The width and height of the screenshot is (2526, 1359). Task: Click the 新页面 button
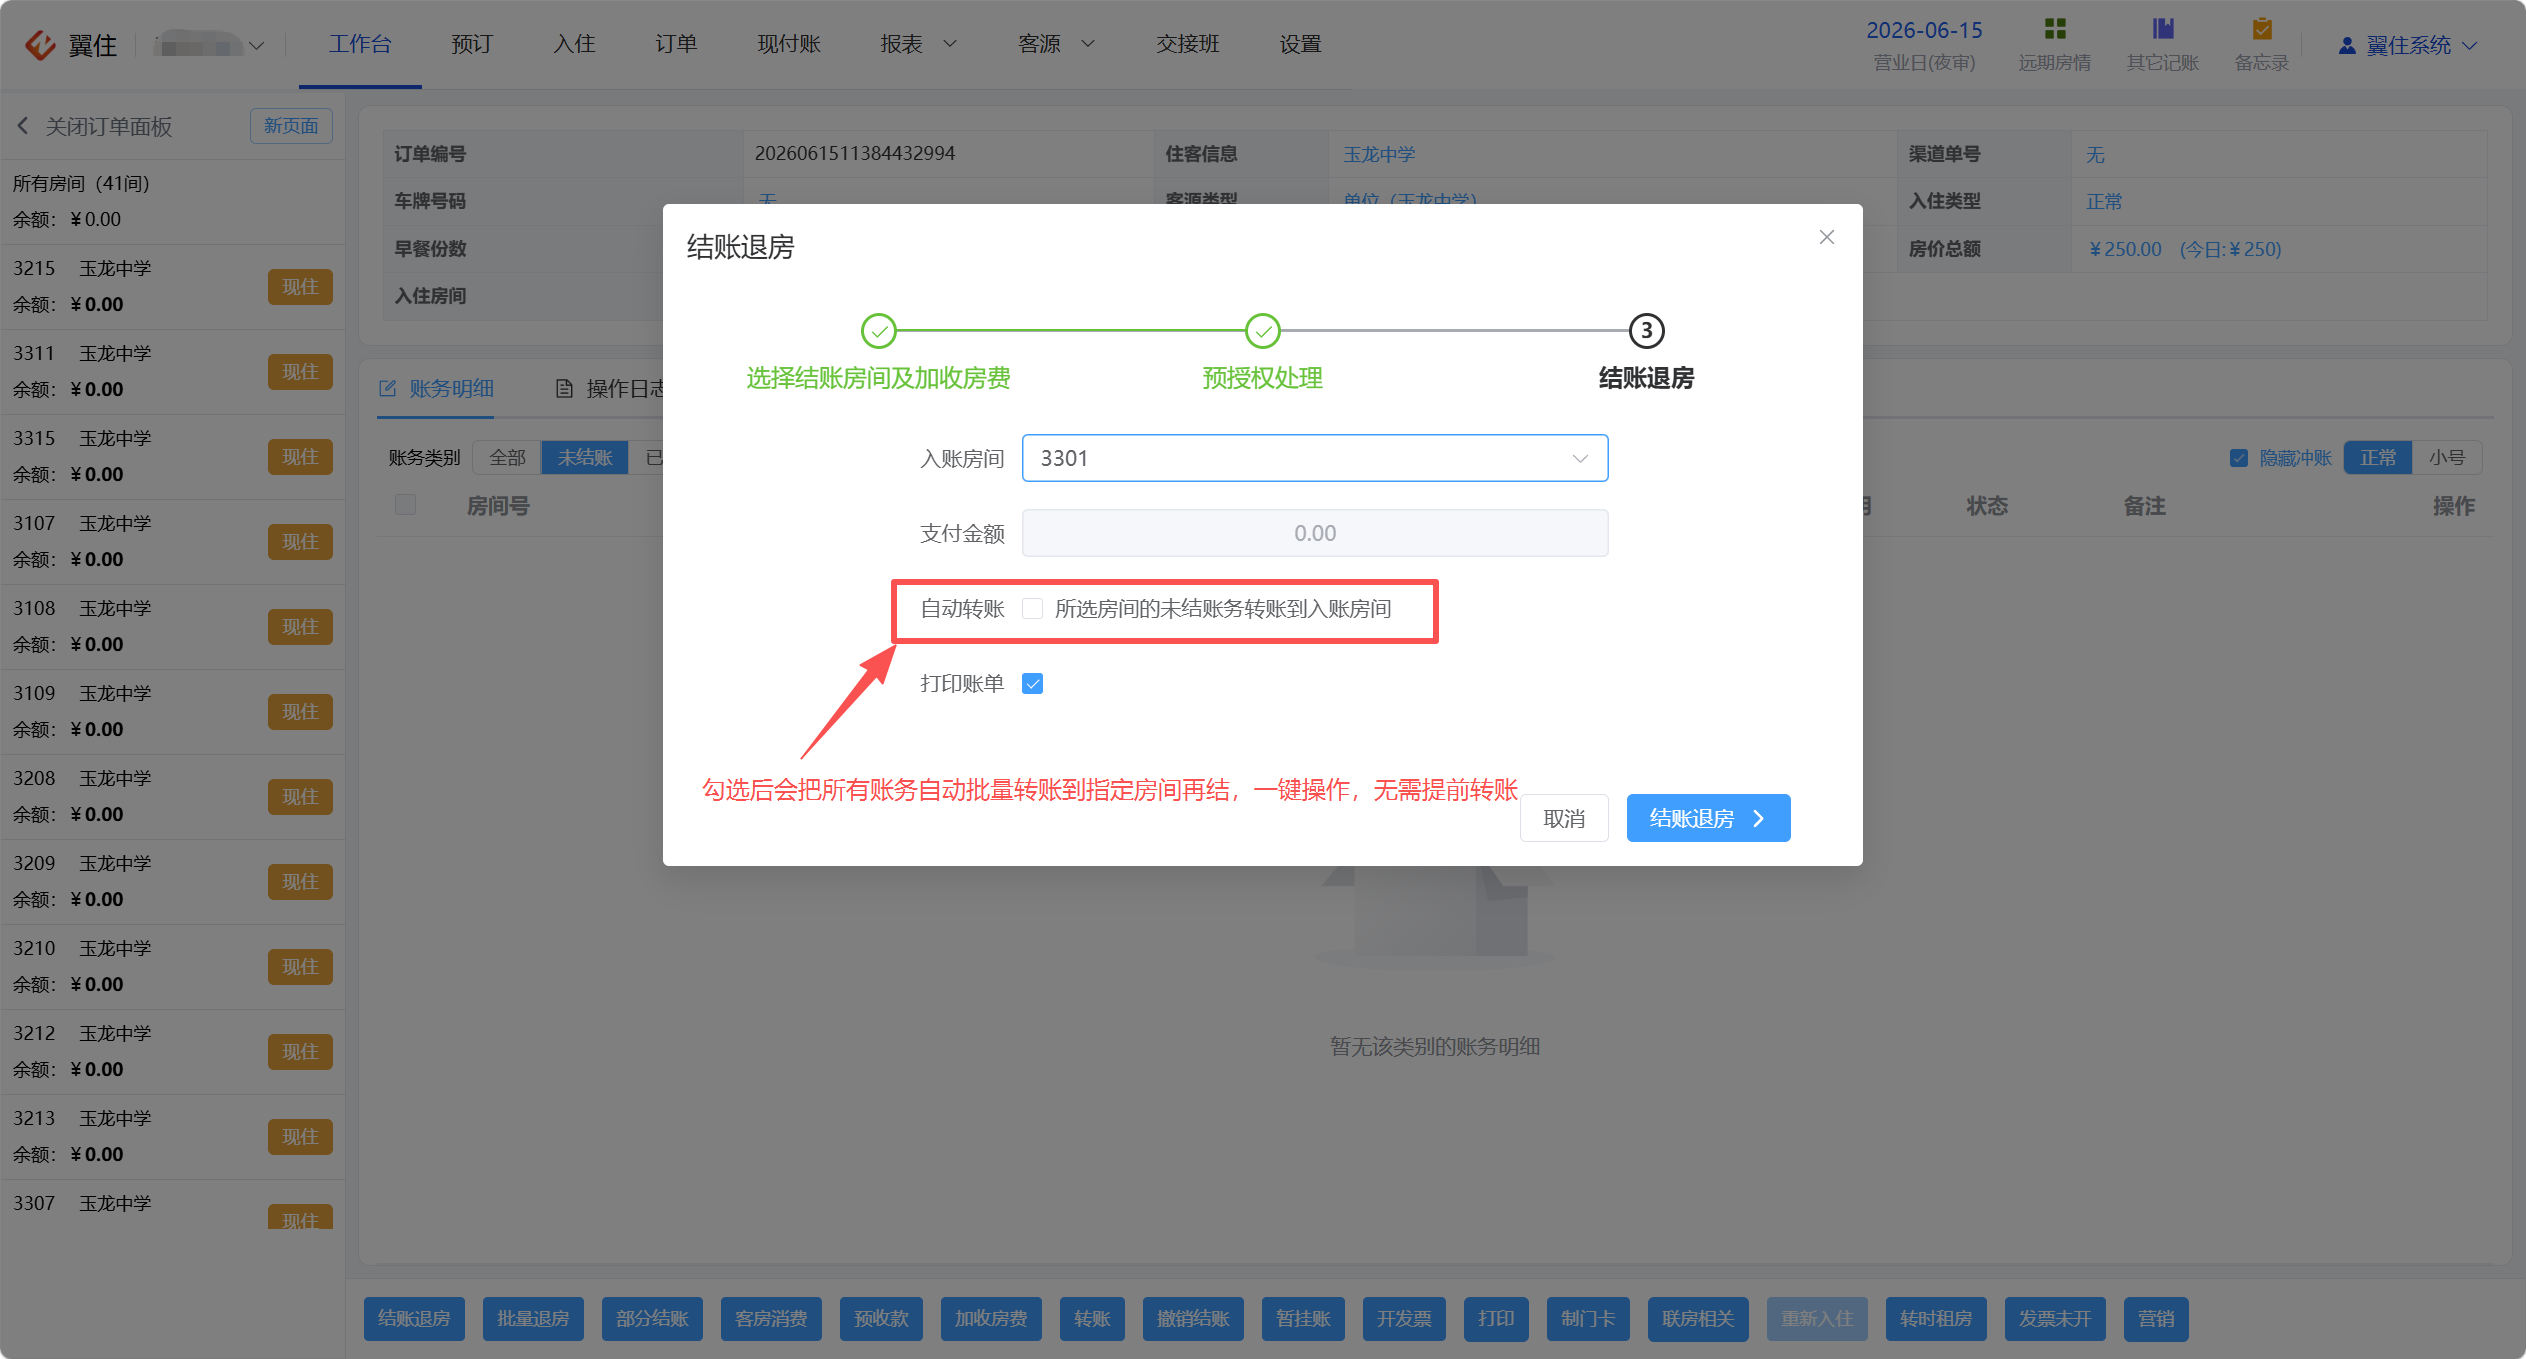[x=291, y=126]
